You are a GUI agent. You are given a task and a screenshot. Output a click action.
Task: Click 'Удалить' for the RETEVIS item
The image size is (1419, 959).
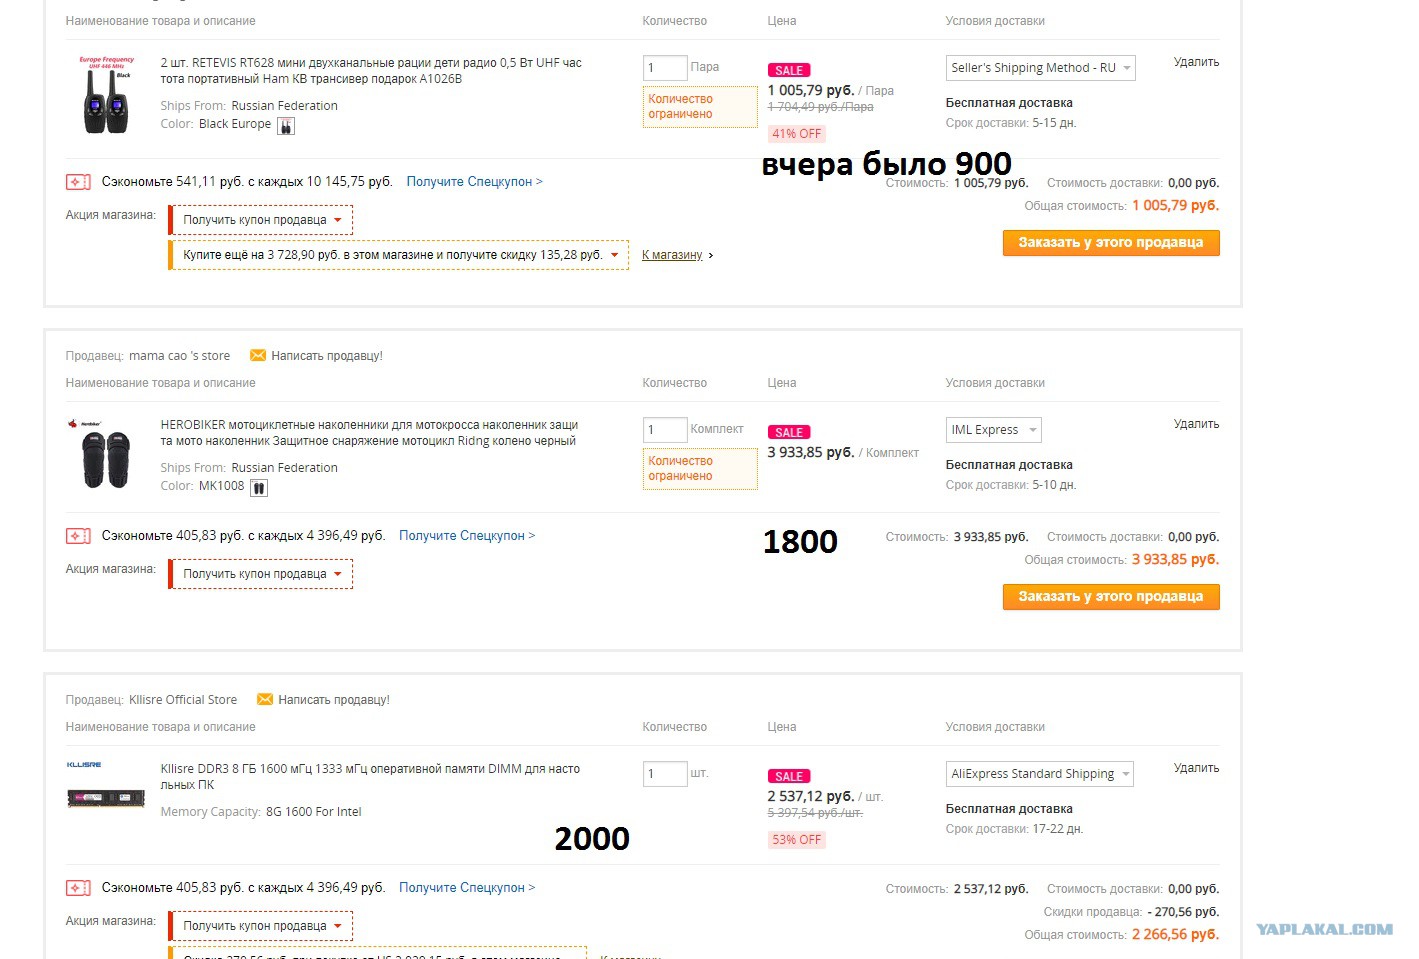(1196, 62)
